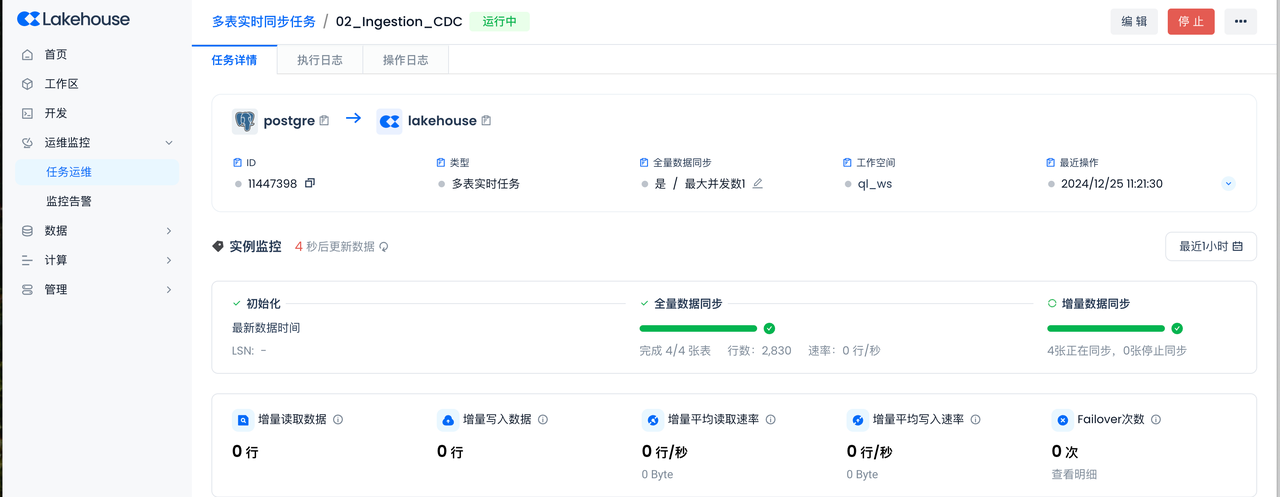Click the copy icon next to postgre

click(x=324, y=121)
